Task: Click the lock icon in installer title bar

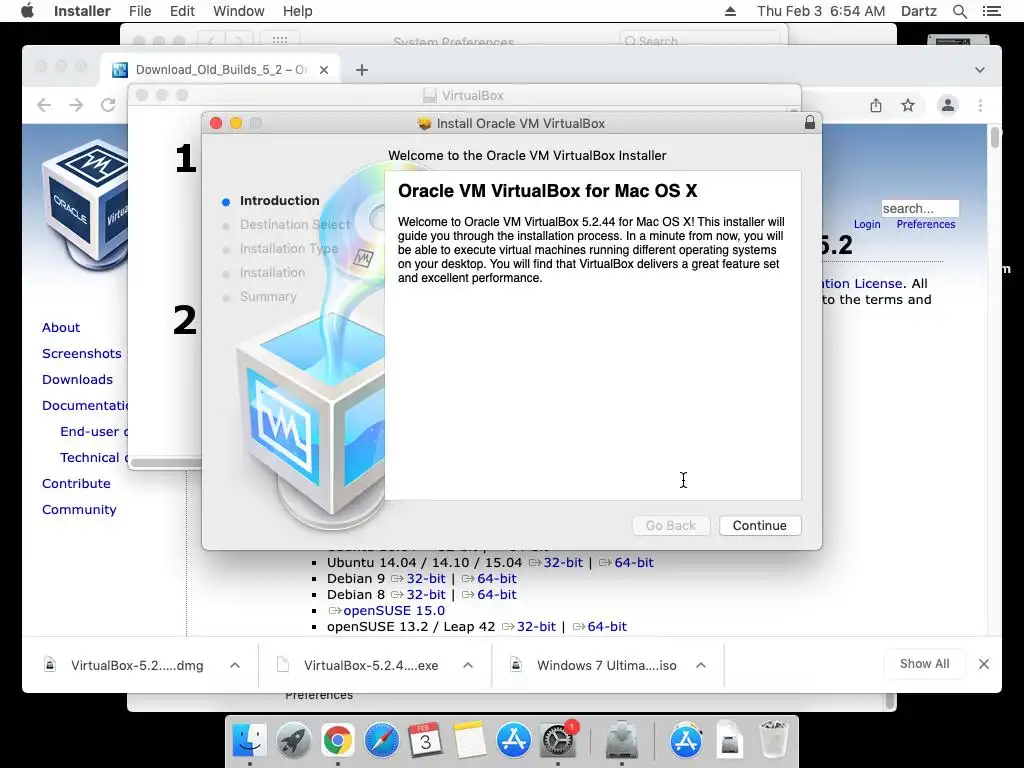Action: [x=810, y=123]
